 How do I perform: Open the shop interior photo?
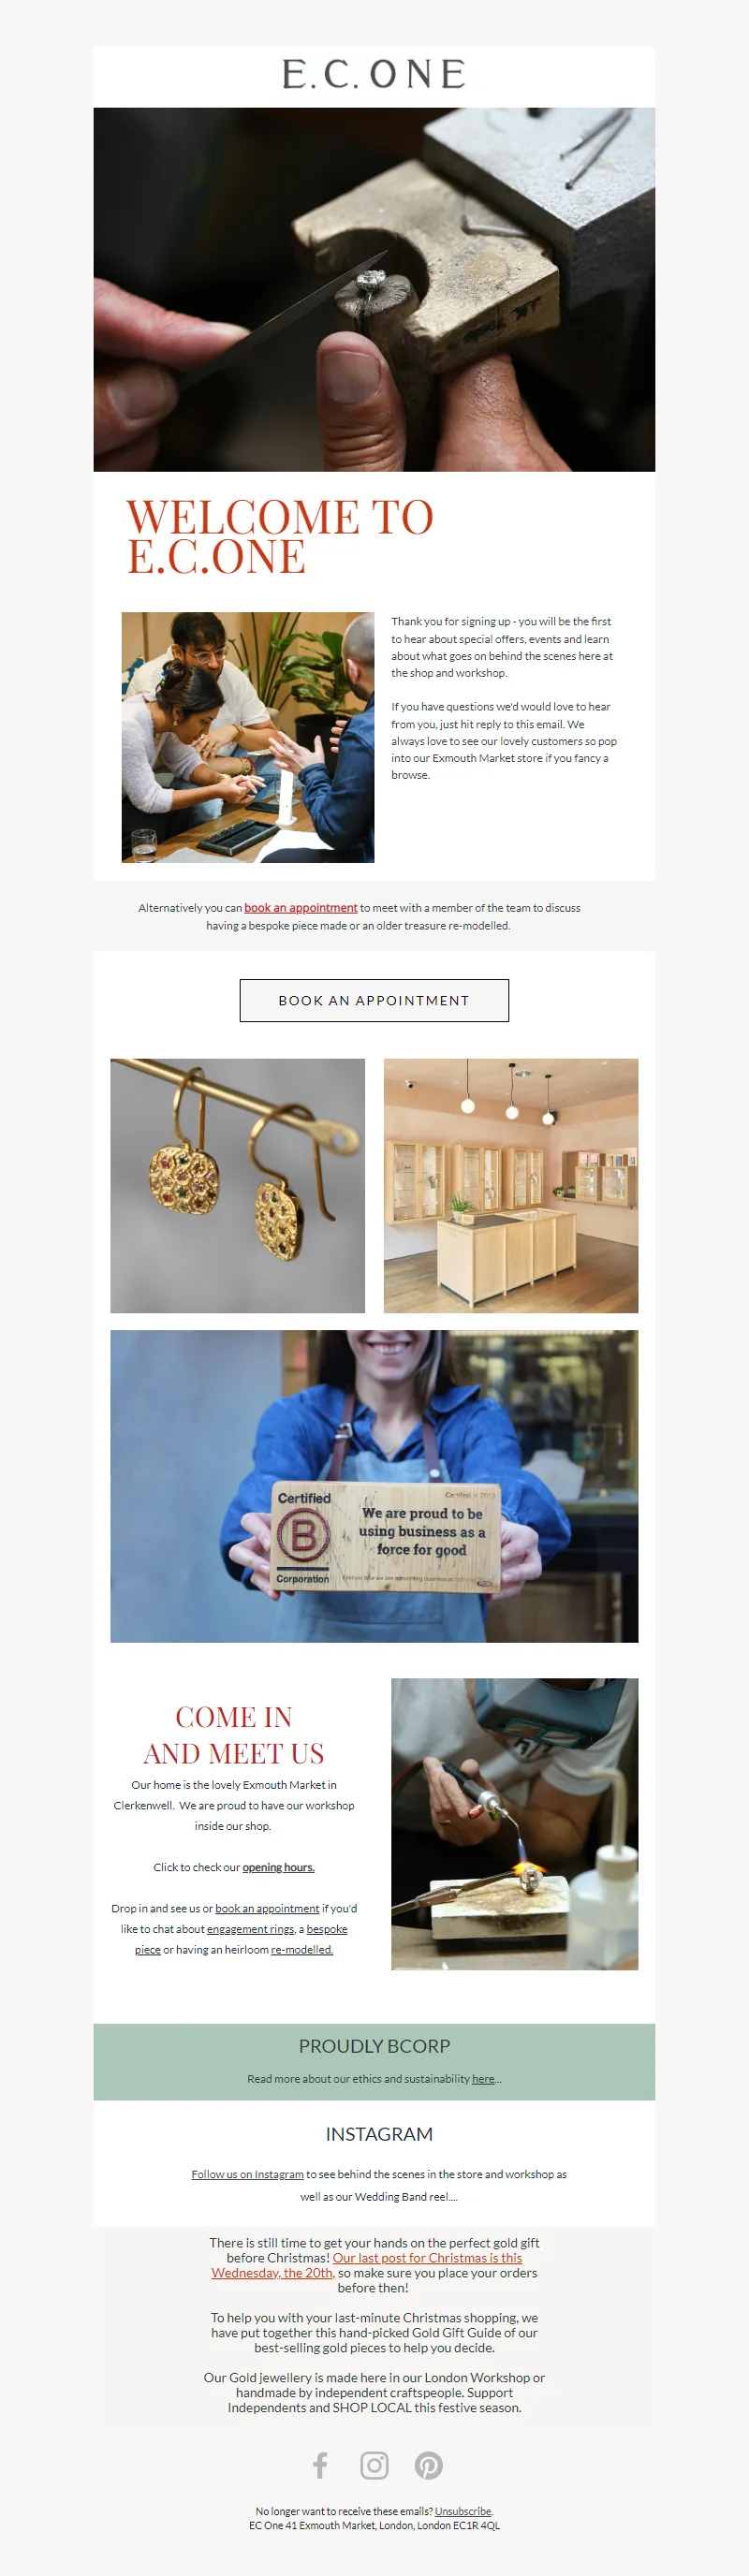tap(511, 1185)
